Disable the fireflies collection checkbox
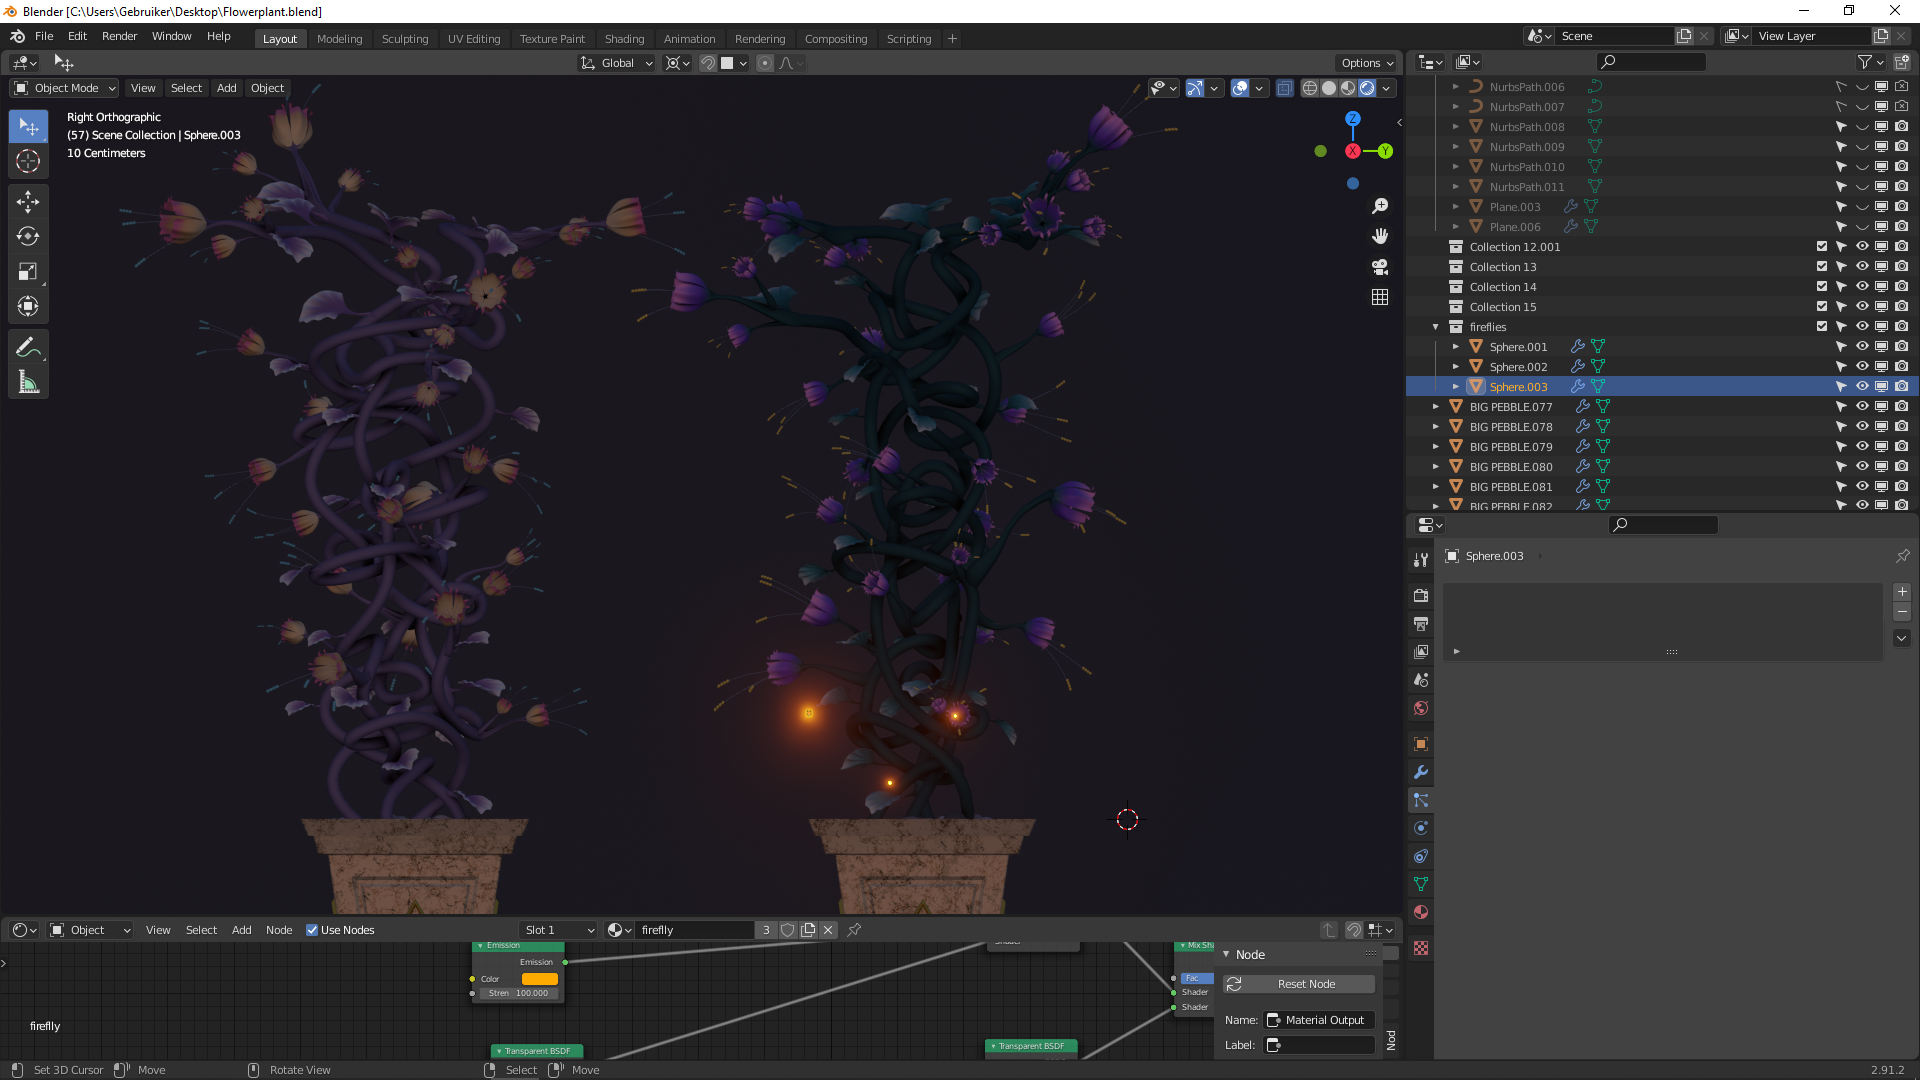This screenshot has height=1080, width=1920. click(x=1822, y=327)
